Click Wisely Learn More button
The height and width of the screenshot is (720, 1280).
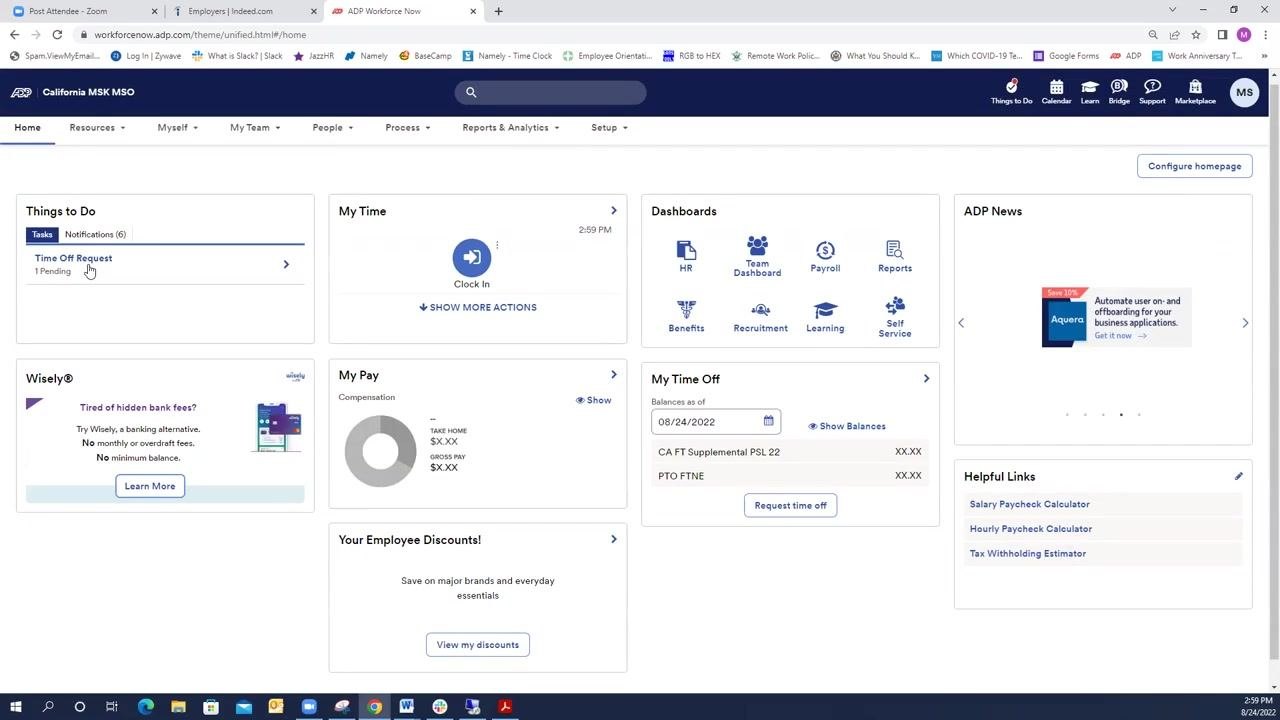coord(150,486)
